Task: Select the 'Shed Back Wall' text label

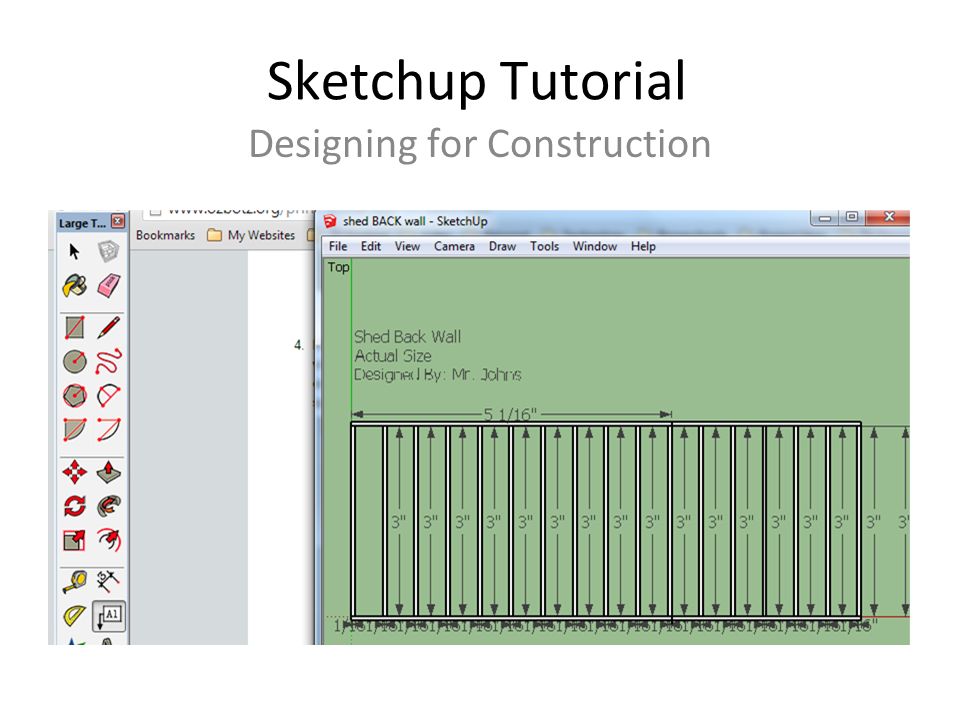Action: click(x=408, y=337)
